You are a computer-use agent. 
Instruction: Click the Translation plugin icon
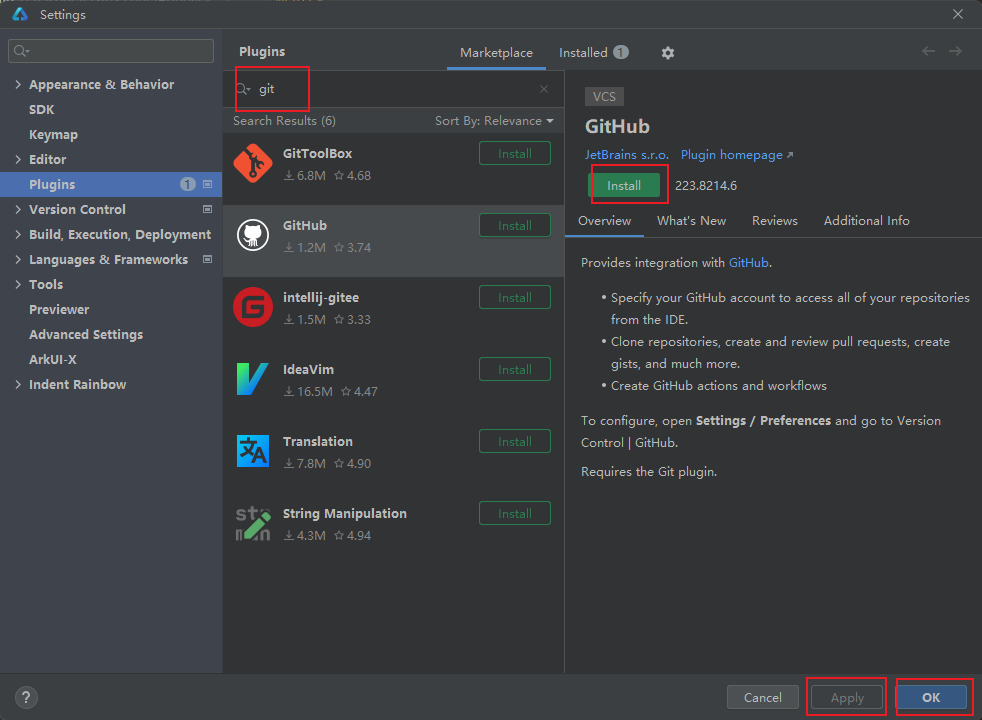[x=253, y=451]
